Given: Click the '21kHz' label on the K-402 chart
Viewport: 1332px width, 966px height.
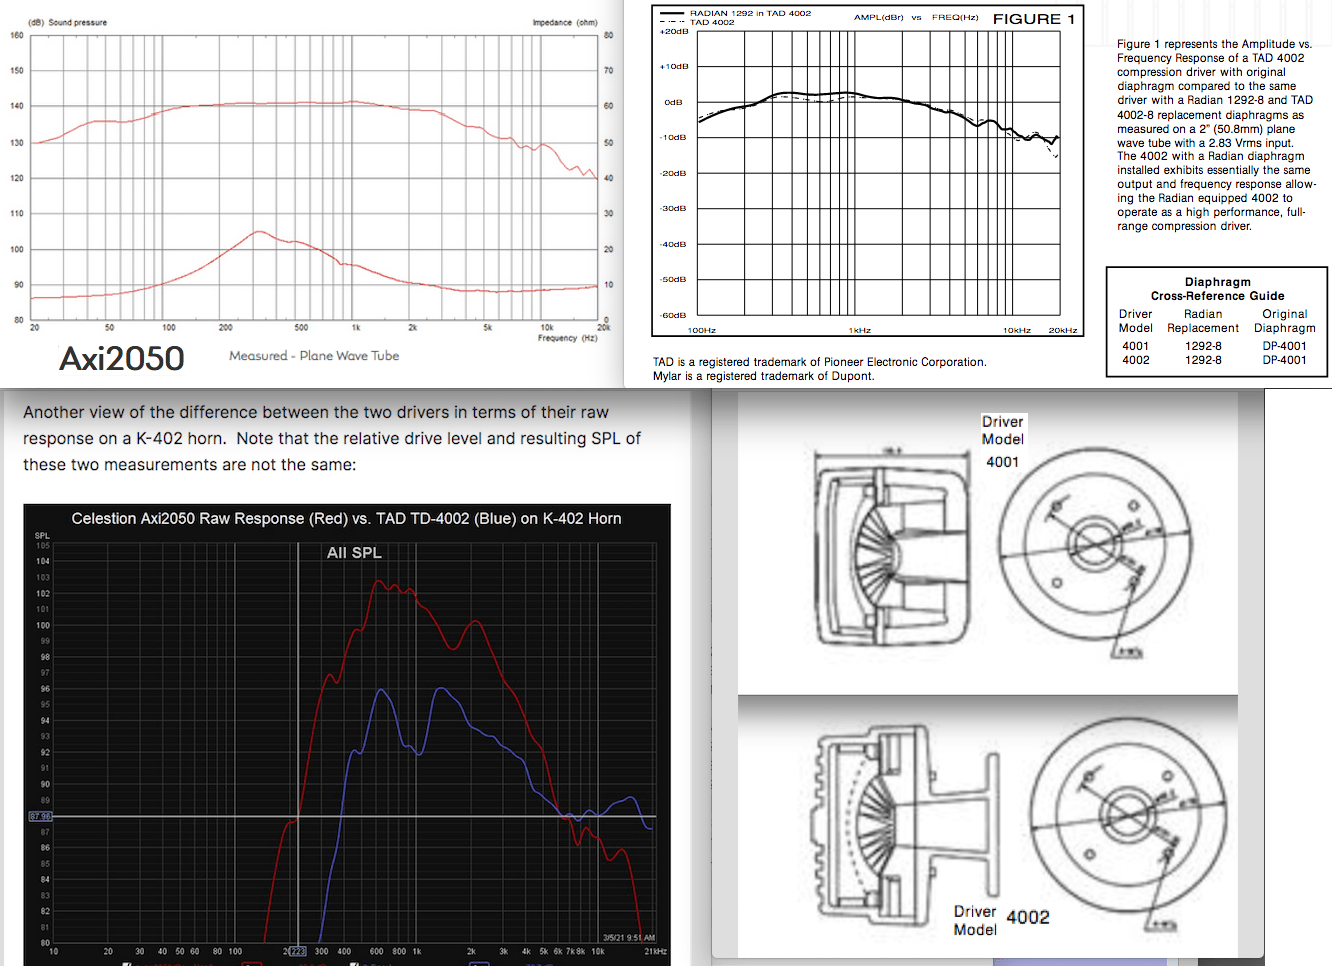Looking at the screenshot, I should point(655,951).
